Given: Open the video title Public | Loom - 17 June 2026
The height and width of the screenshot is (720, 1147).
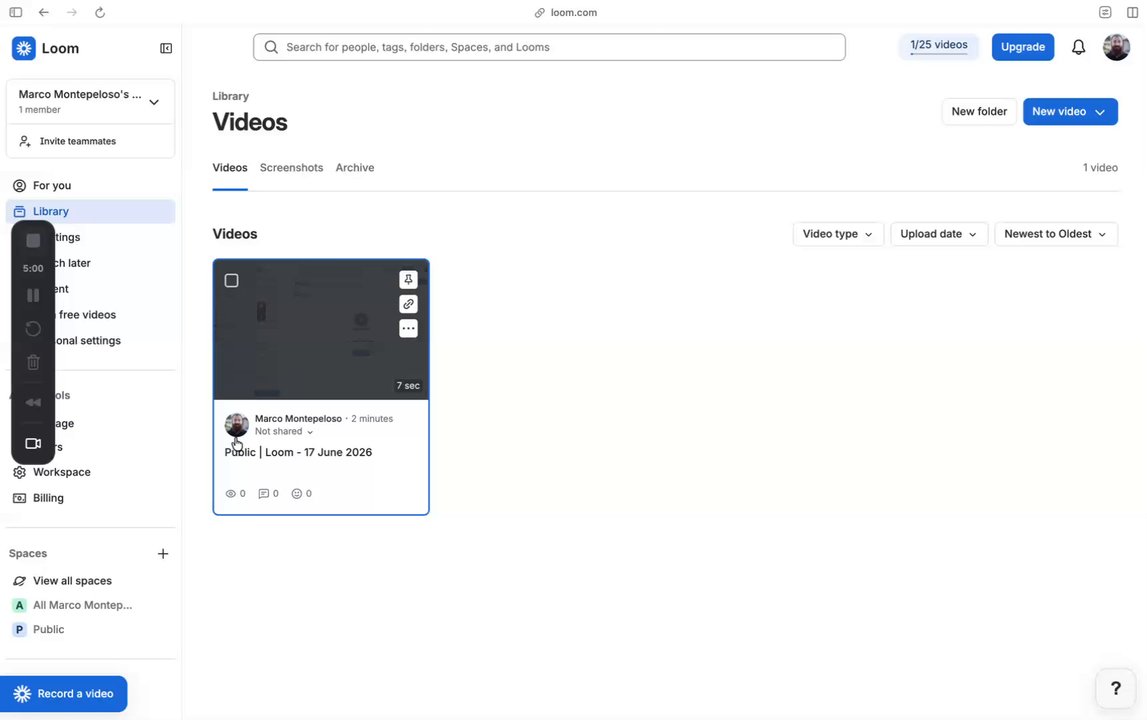Looking at the screenshot, I should 298,452.
